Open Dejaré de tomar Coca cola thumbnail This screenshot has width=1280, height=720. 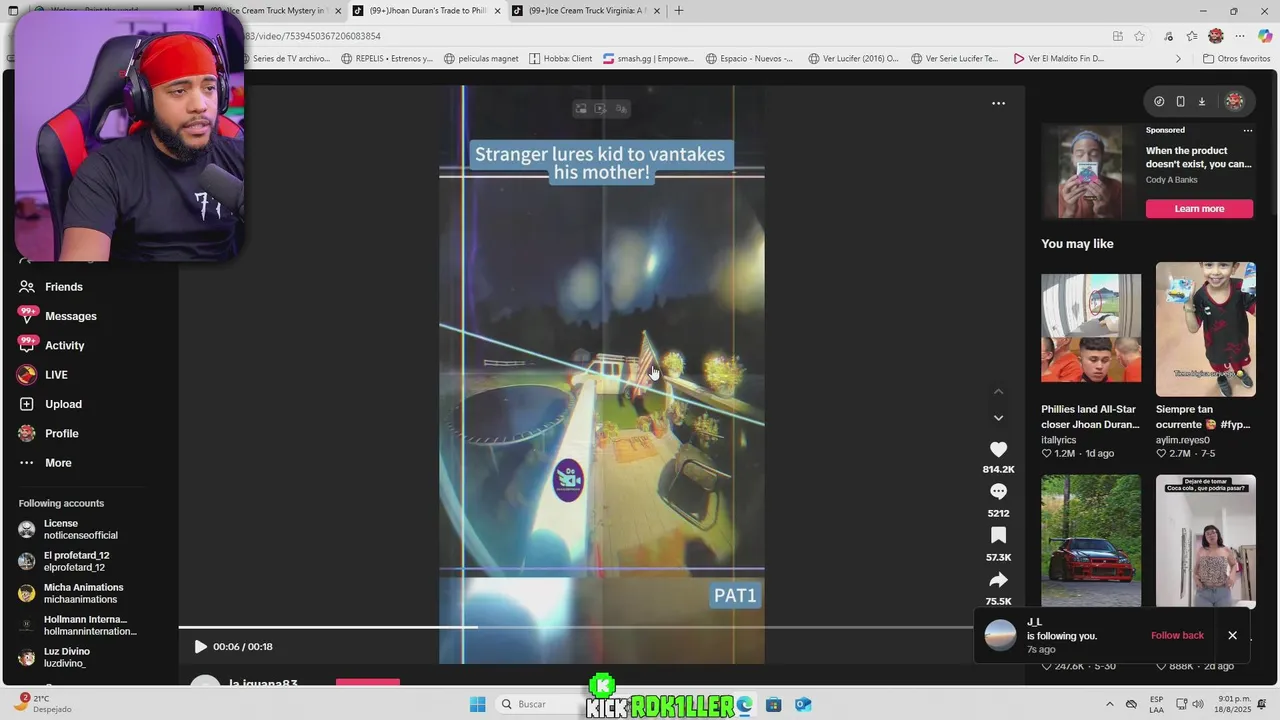pos(1206,541)
